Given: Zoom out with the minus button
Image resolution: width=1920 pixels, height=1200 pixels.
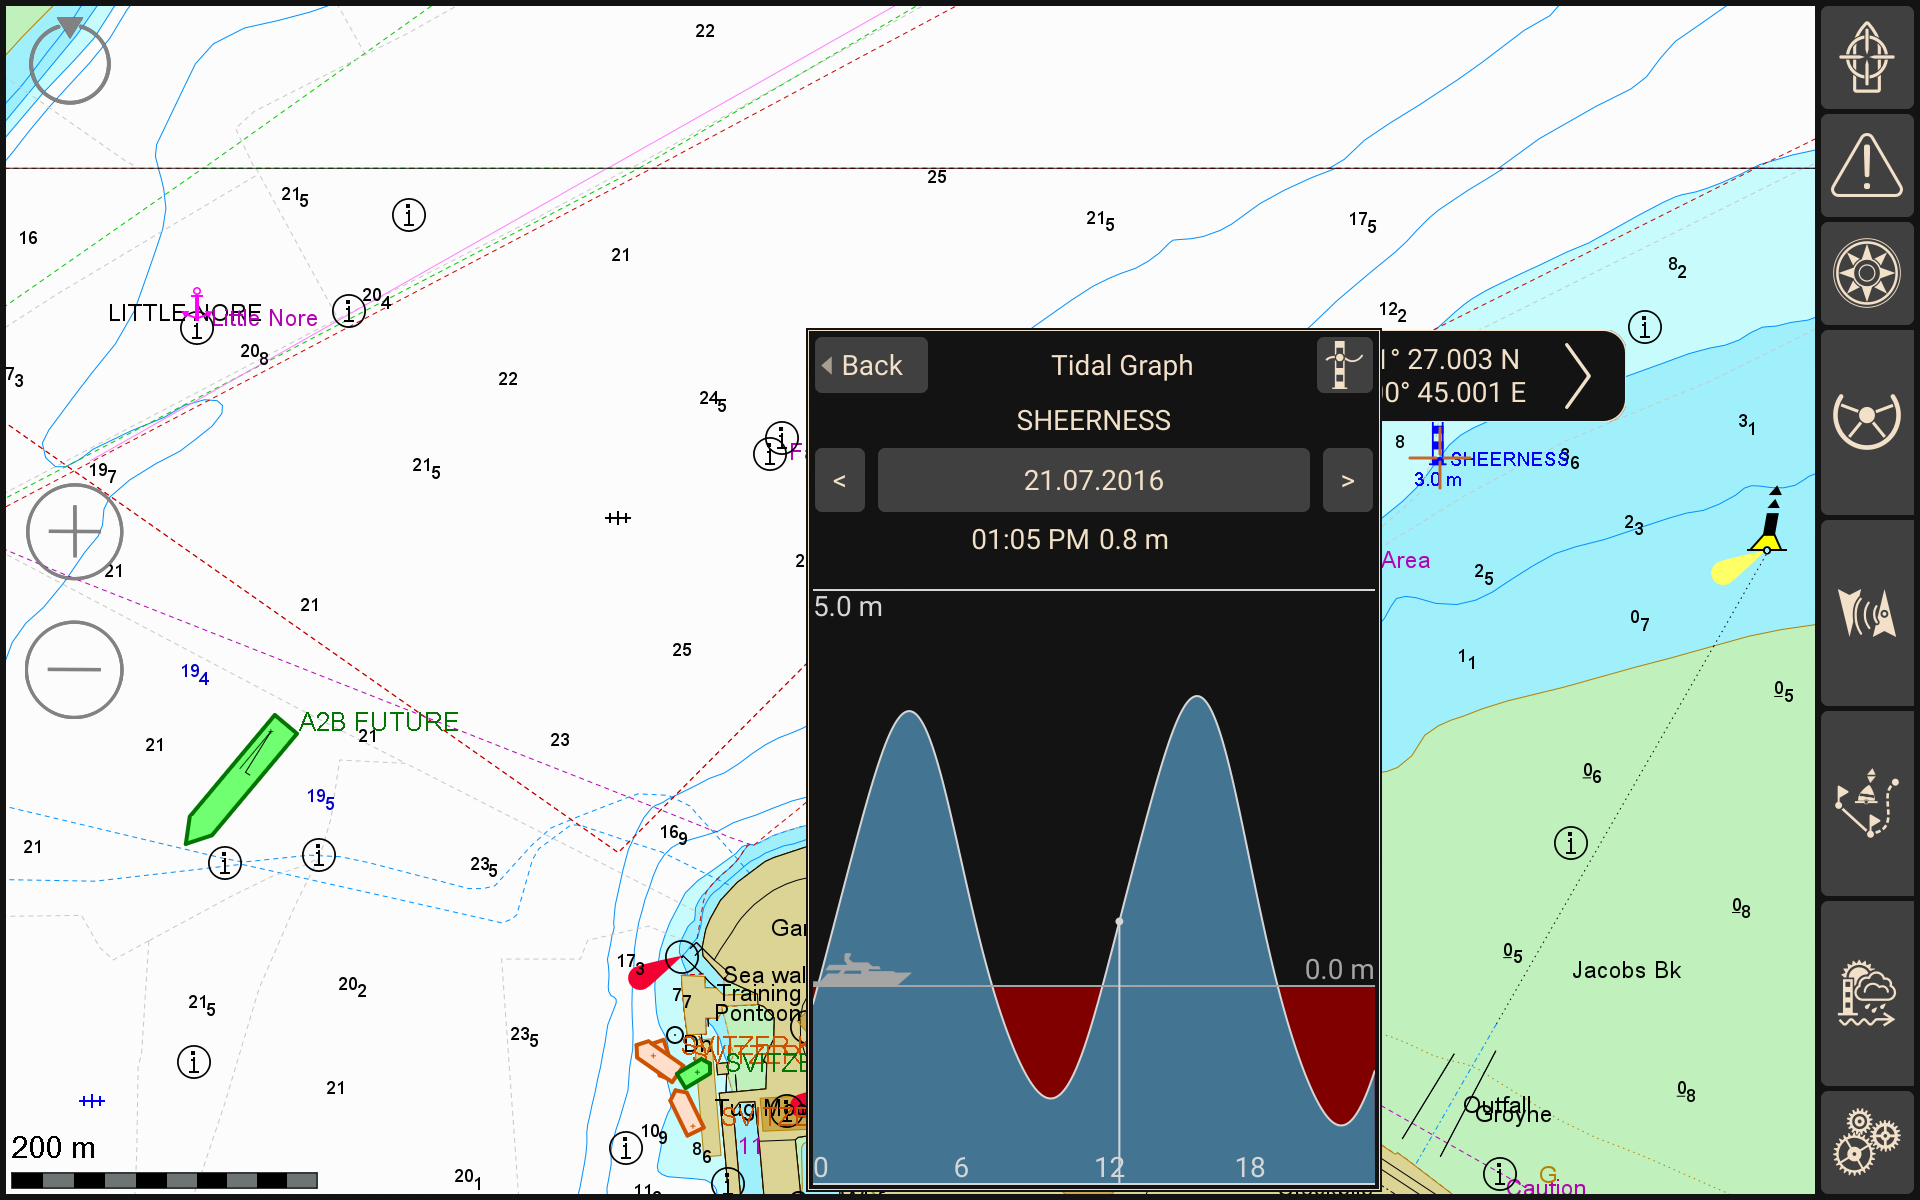Looking at the screenshot, I should pos(74,669).
